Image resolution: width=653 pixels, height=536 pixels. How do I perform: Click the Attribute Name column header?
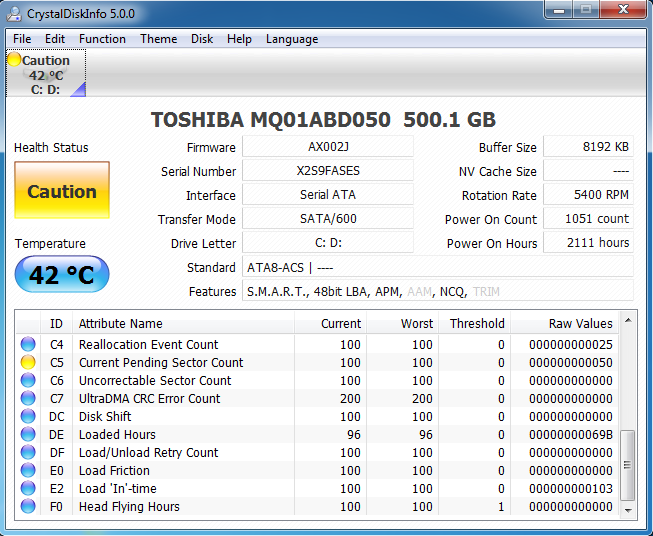183,324
